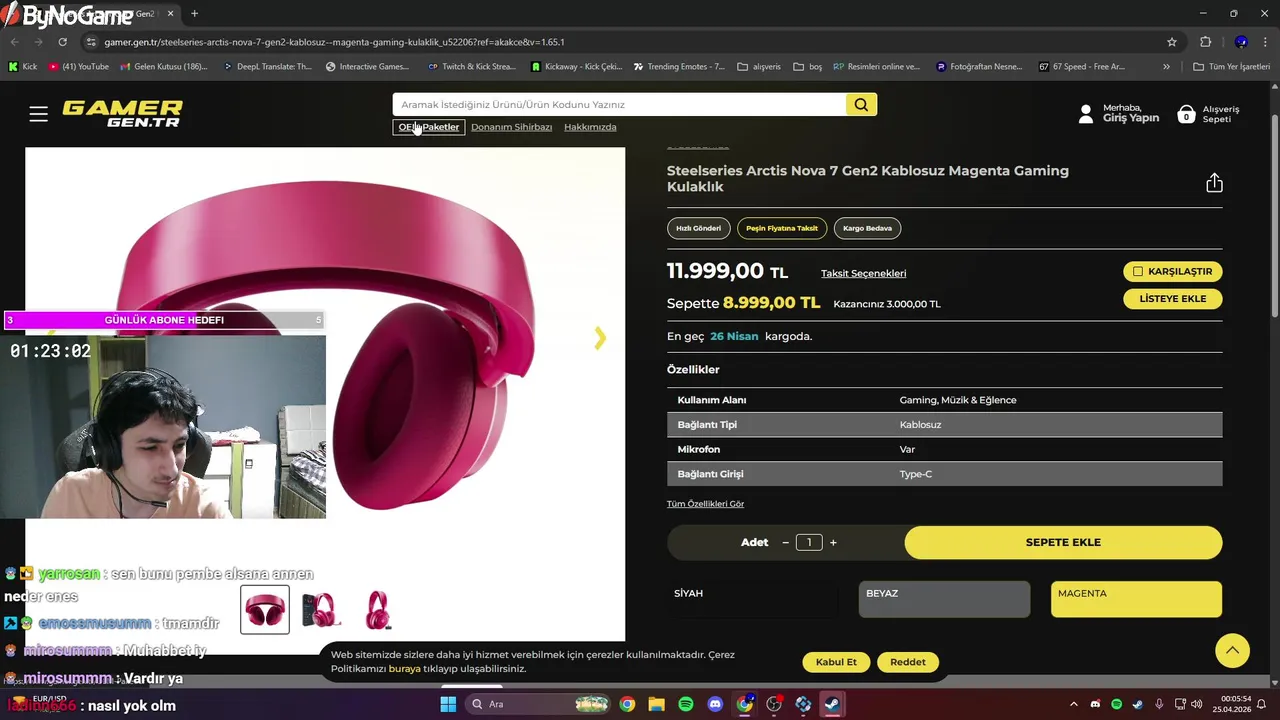Screen dimensions: 1280x720
Task: Click the GamerGen.tr logo
Action: click(x=122, y=113)
